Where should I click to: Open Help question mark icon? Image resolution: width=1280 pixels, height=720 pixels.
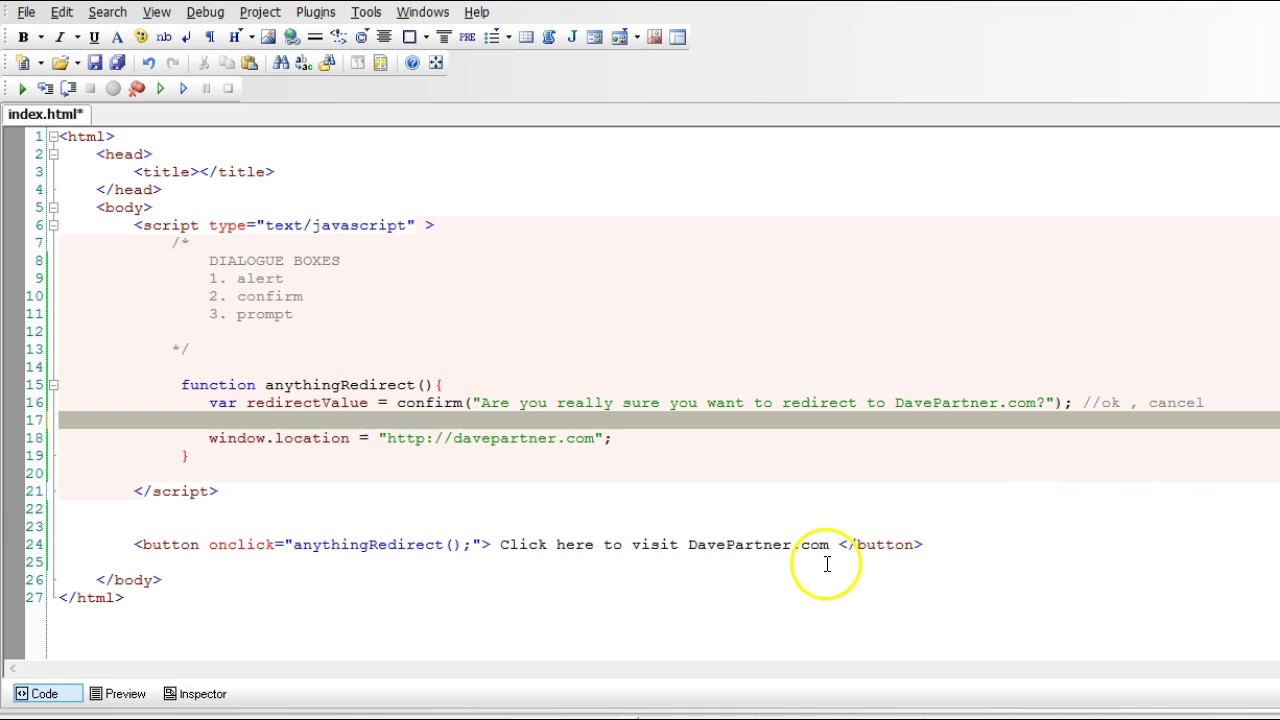pyautogui.click(x=412, y=62)
